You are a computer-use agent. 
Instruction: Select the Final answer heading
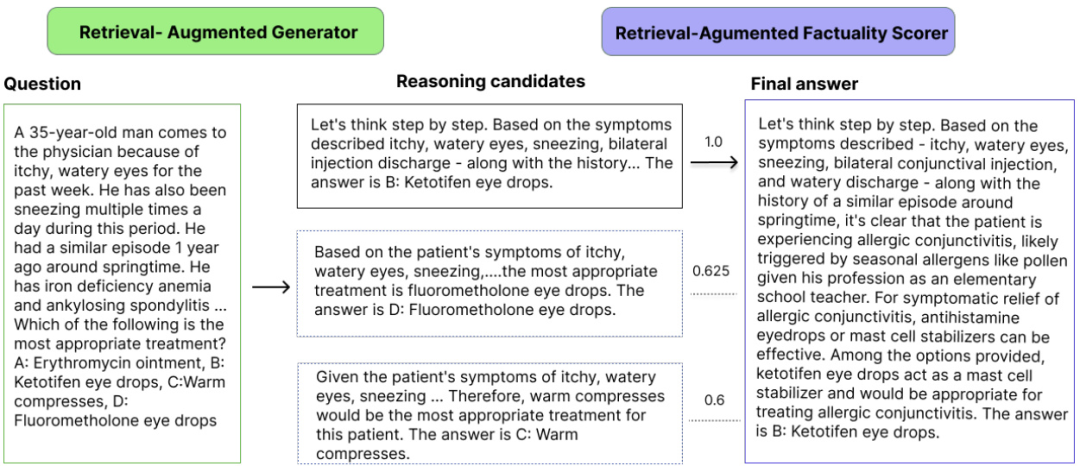coord(804,84)
